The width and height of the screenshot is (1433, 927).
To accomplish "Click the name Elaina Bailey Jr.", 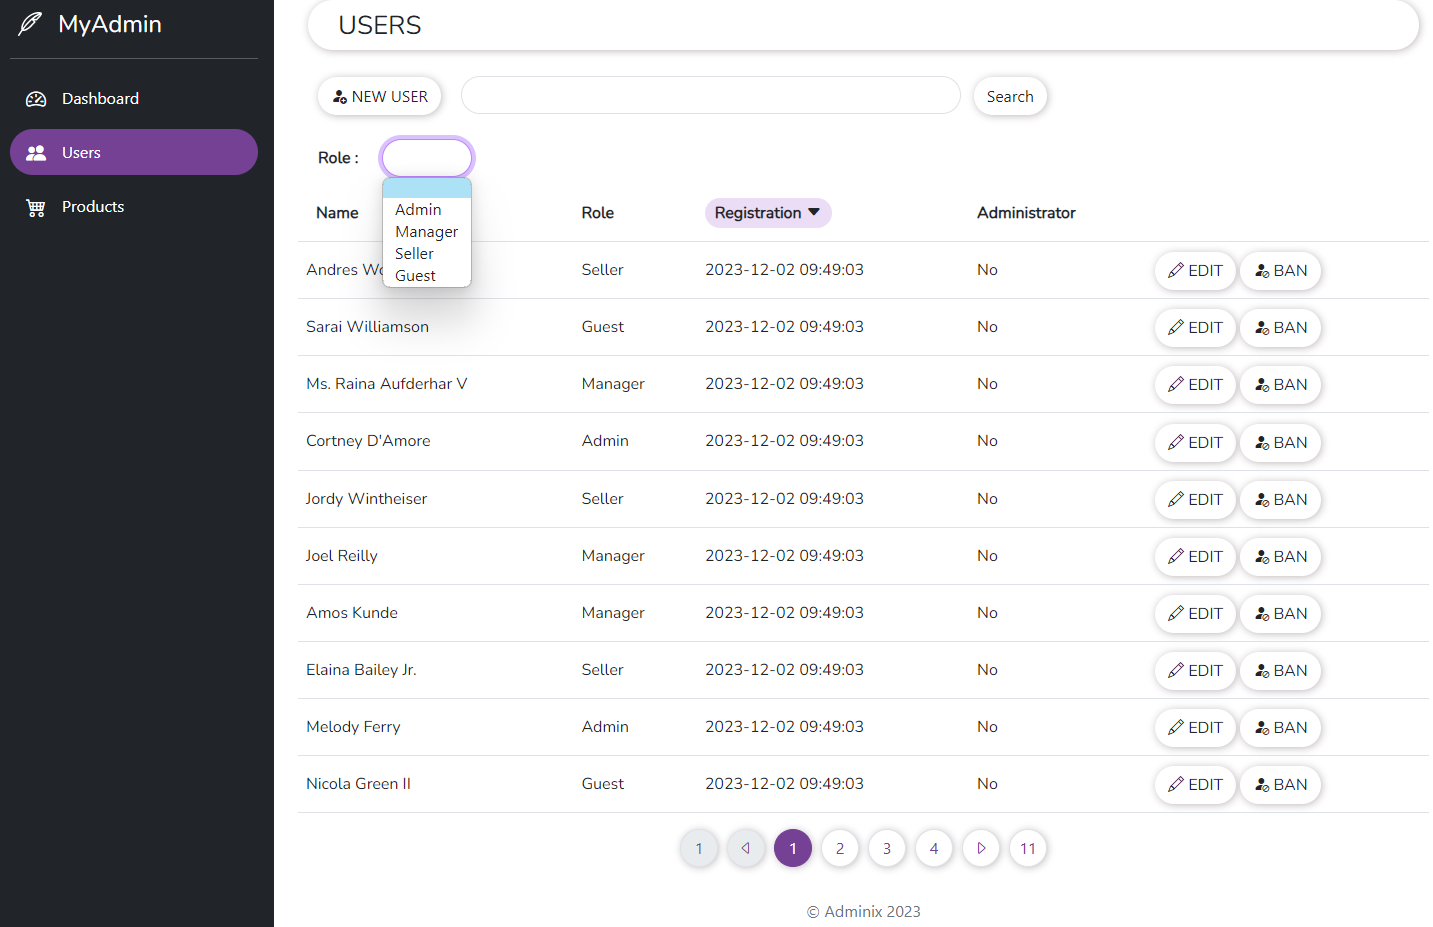I will [x=361, y=670].
